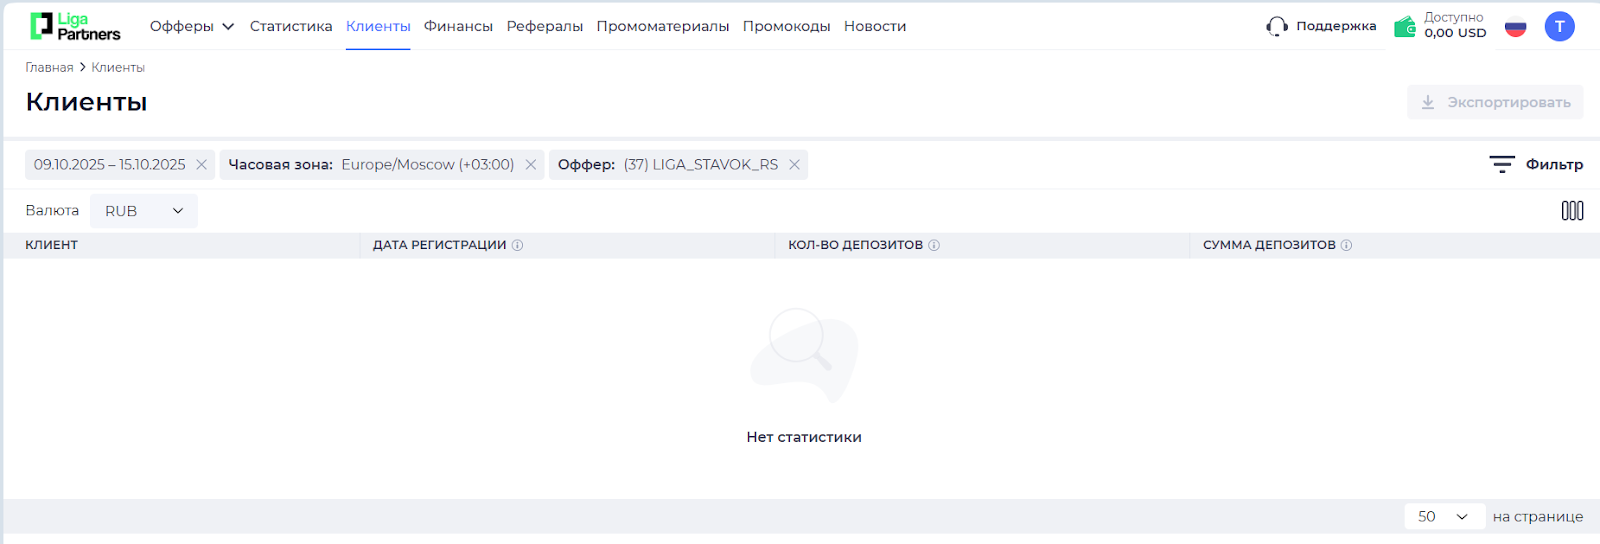Change the 50 per page dropdown
The height and width of the screenshot is (544, 1600).
(1442, 516)
